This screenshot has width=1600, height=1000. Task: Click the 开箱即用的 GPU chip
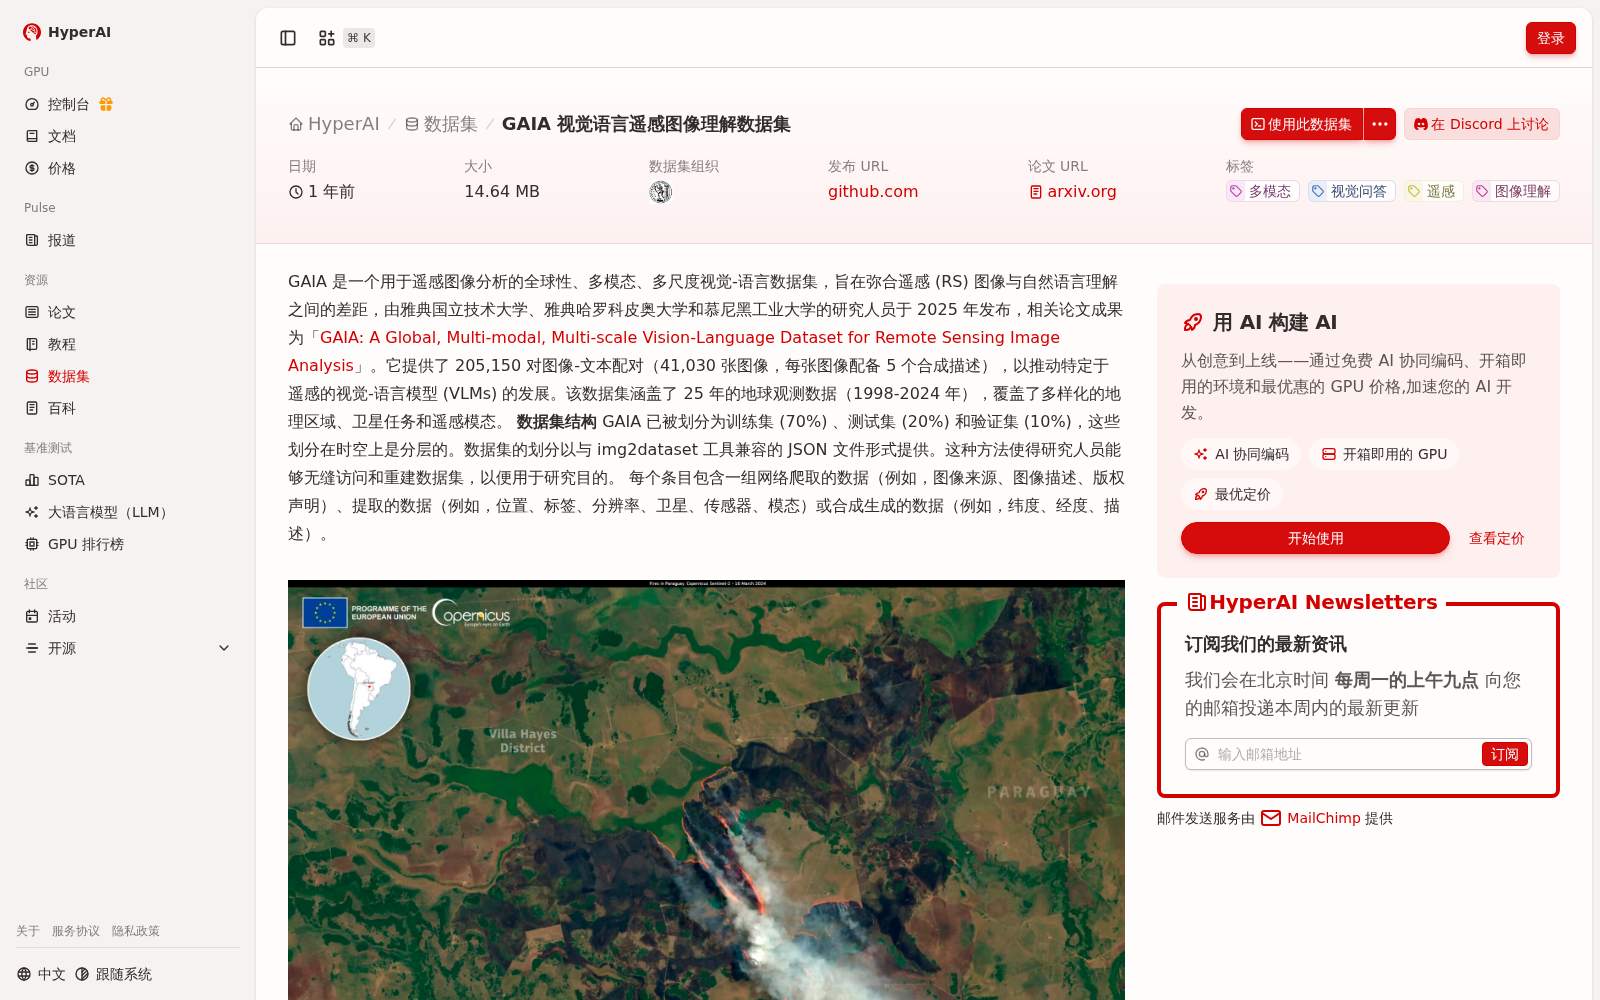tap(1384, 454)
